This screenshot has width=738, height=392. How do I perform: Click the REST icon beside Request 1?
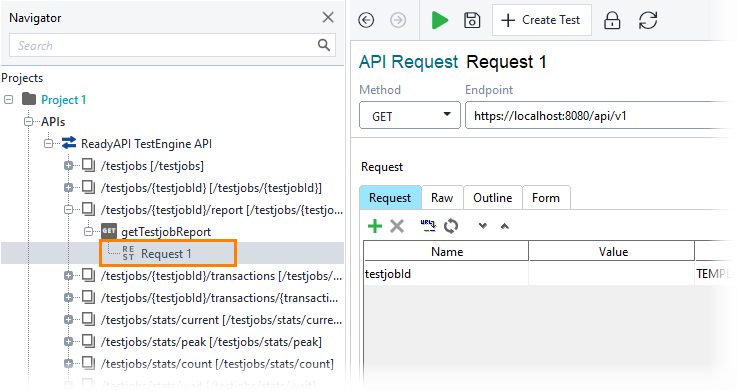point(128,253)
